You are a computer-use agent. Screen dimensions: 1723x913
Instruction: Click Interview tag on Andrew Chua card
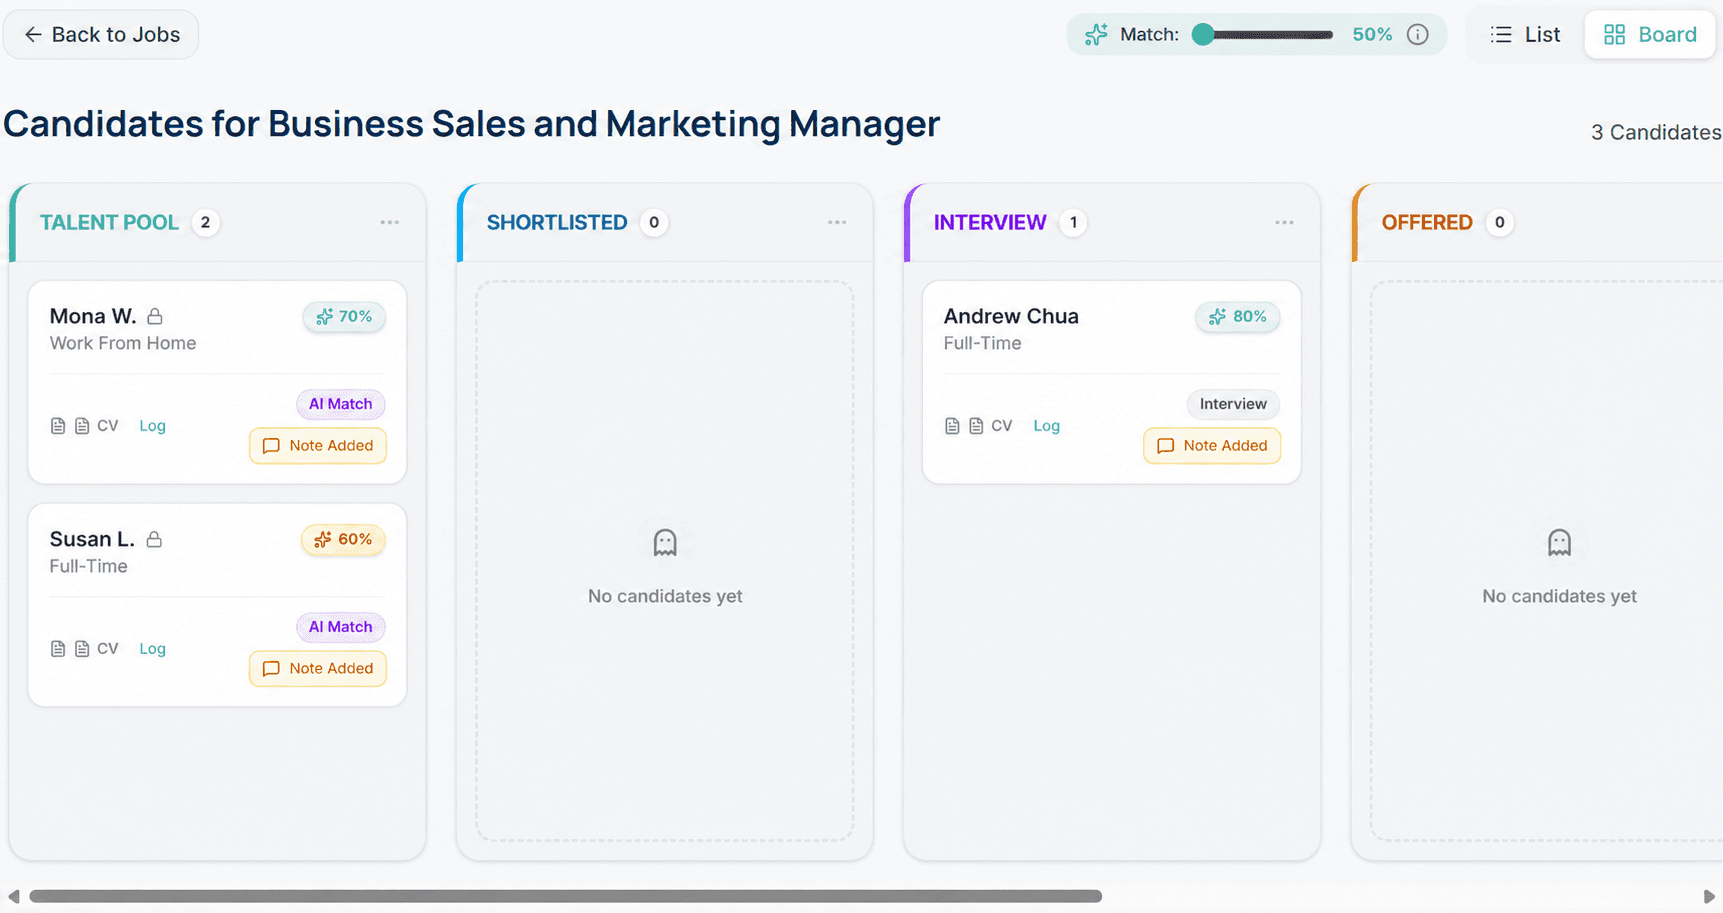[1233, 404]
